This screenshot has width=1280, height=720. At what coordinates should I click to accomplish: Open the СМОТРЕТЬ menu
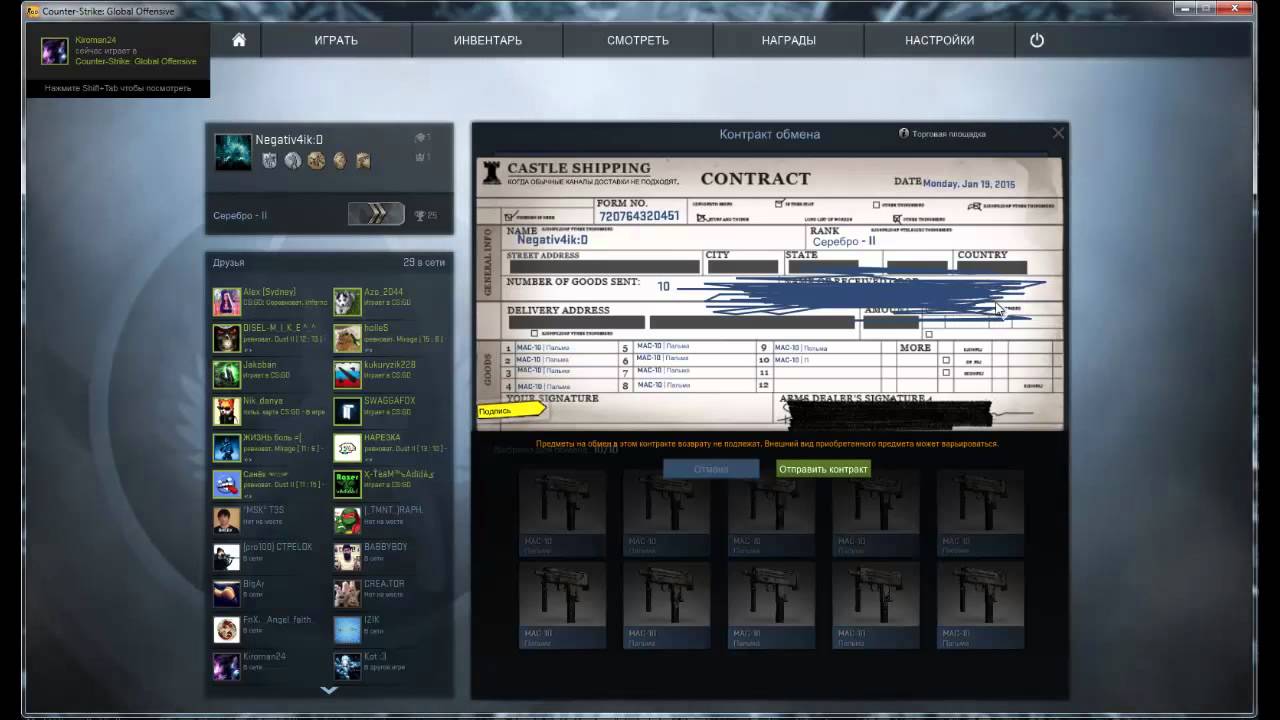pos(638,40)
